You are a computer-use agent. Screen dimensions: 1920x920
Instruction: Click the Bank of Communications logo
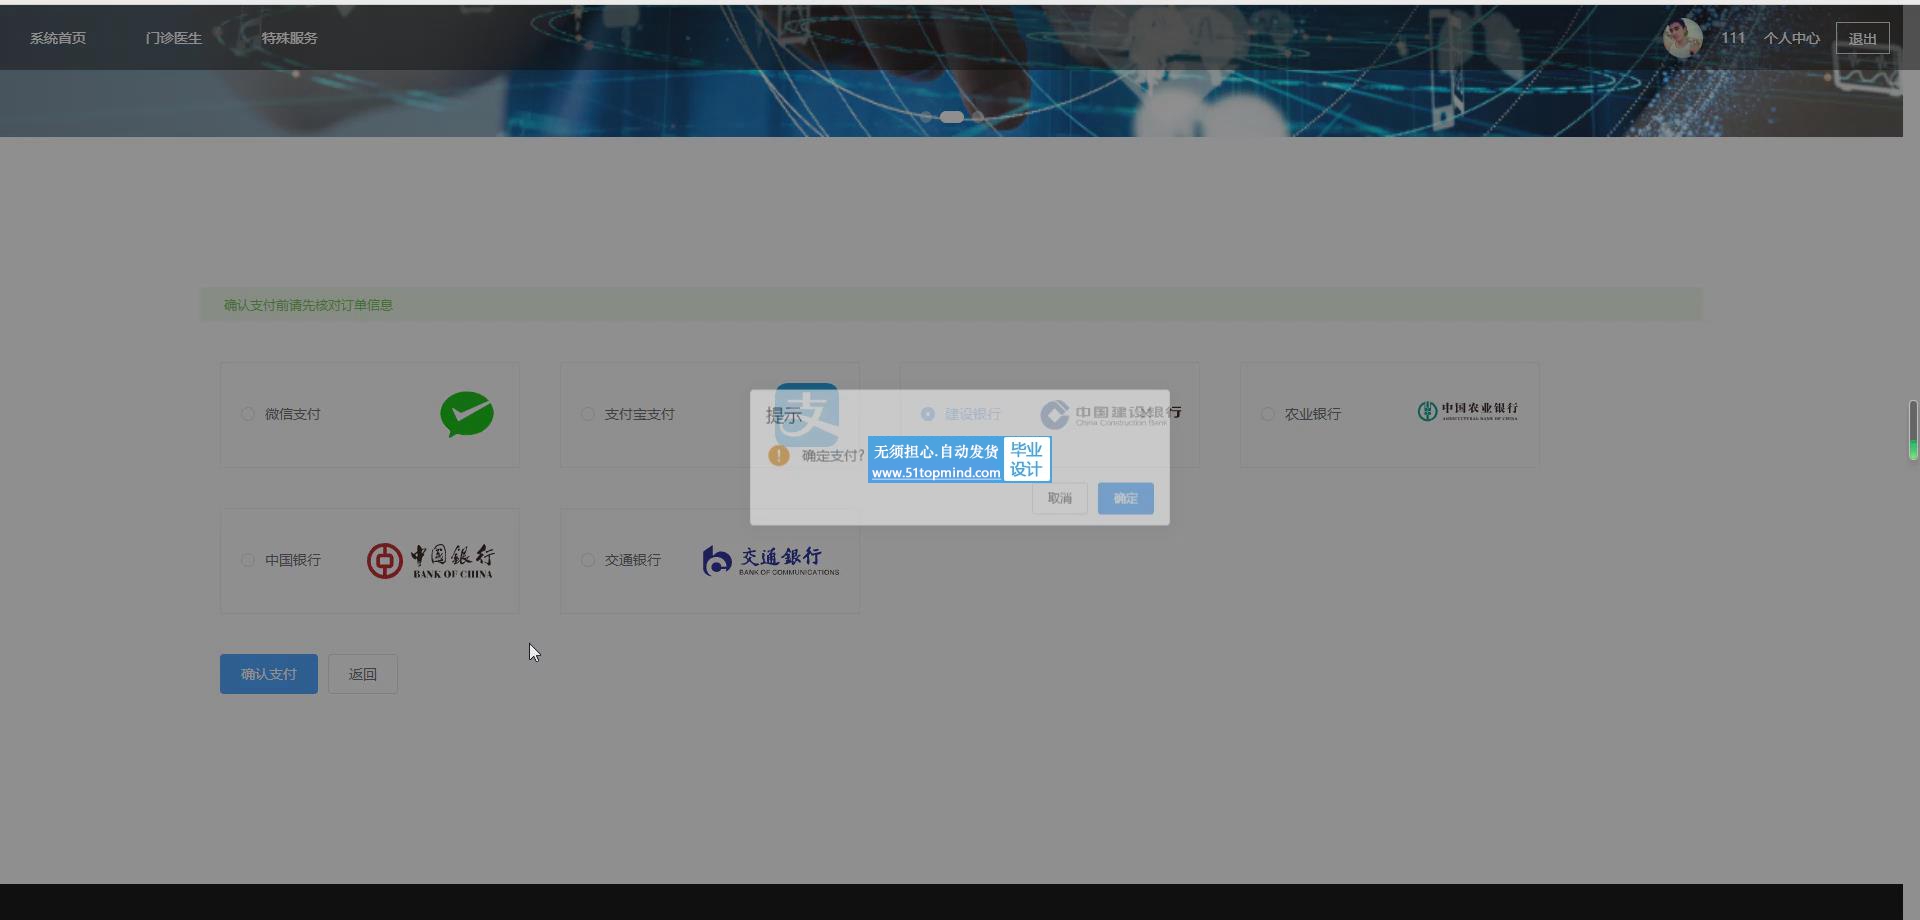click(x=771, y=561)
